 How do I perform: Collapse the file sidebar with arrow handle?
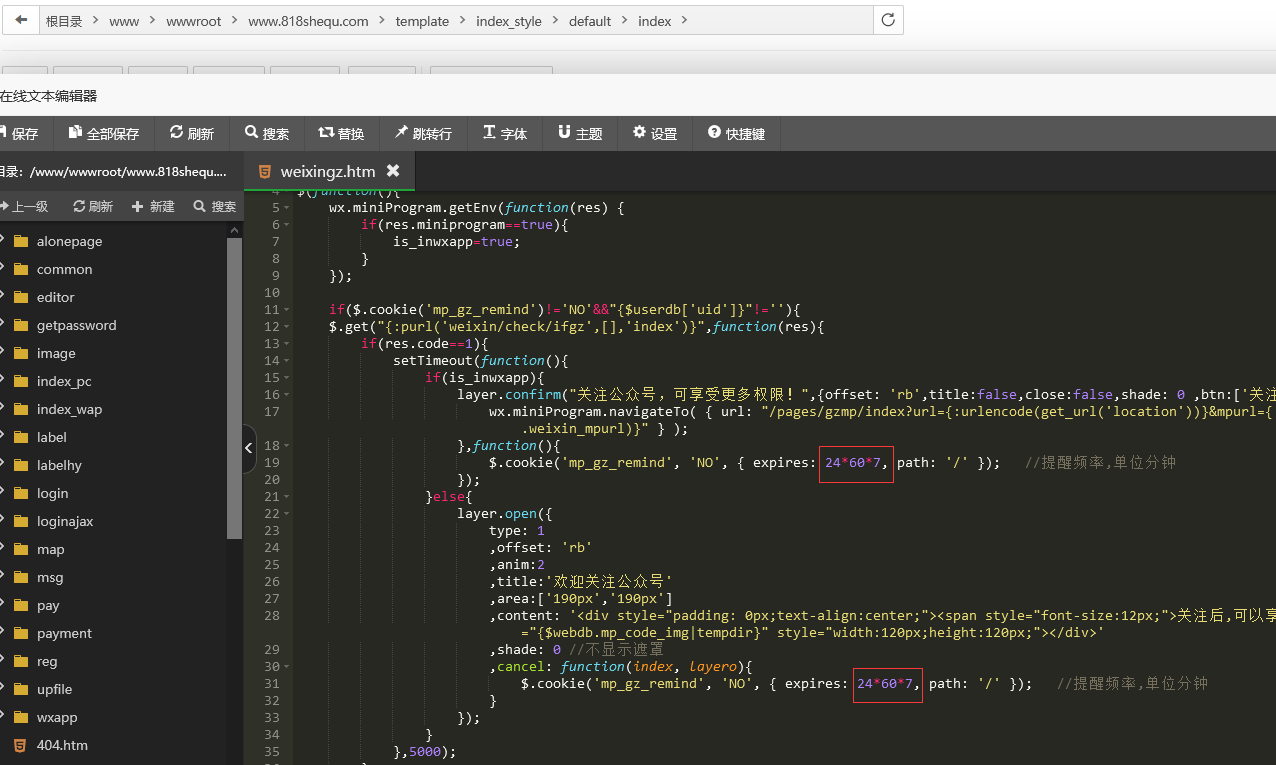coord(249,449)
